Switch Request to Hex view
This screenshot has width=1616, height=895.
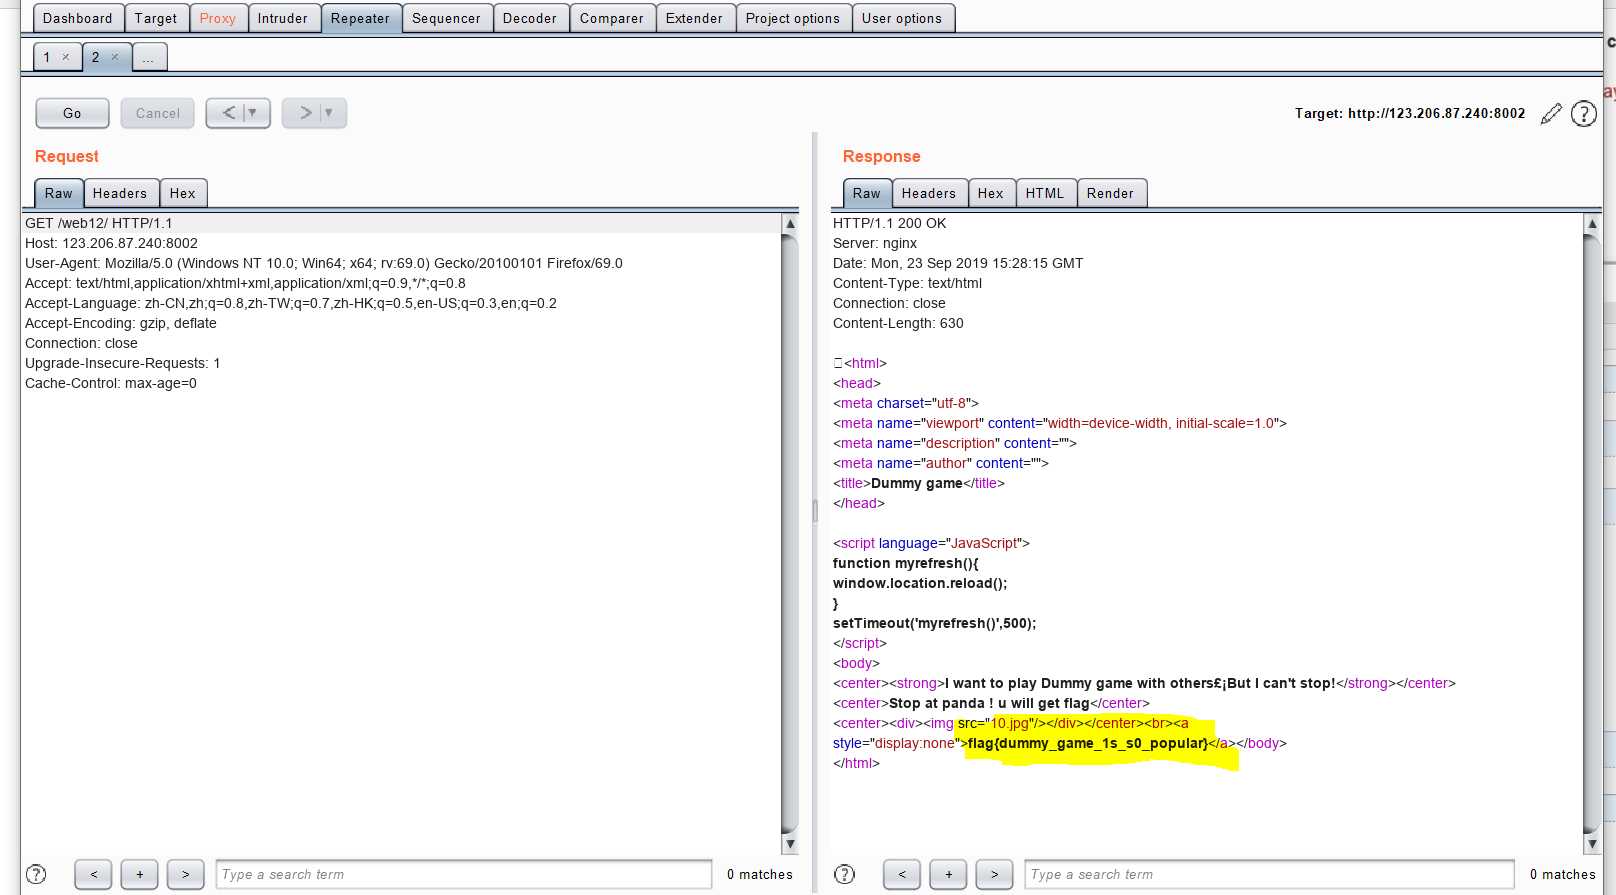point(183,193)
